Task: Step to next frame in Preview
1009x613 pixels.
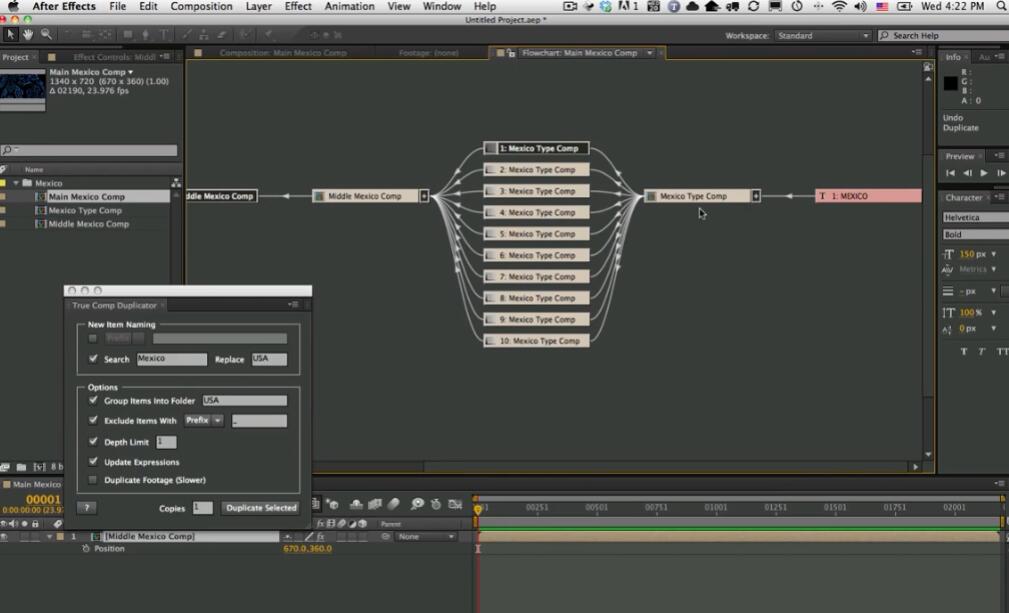Action: tap(1001, 173)
